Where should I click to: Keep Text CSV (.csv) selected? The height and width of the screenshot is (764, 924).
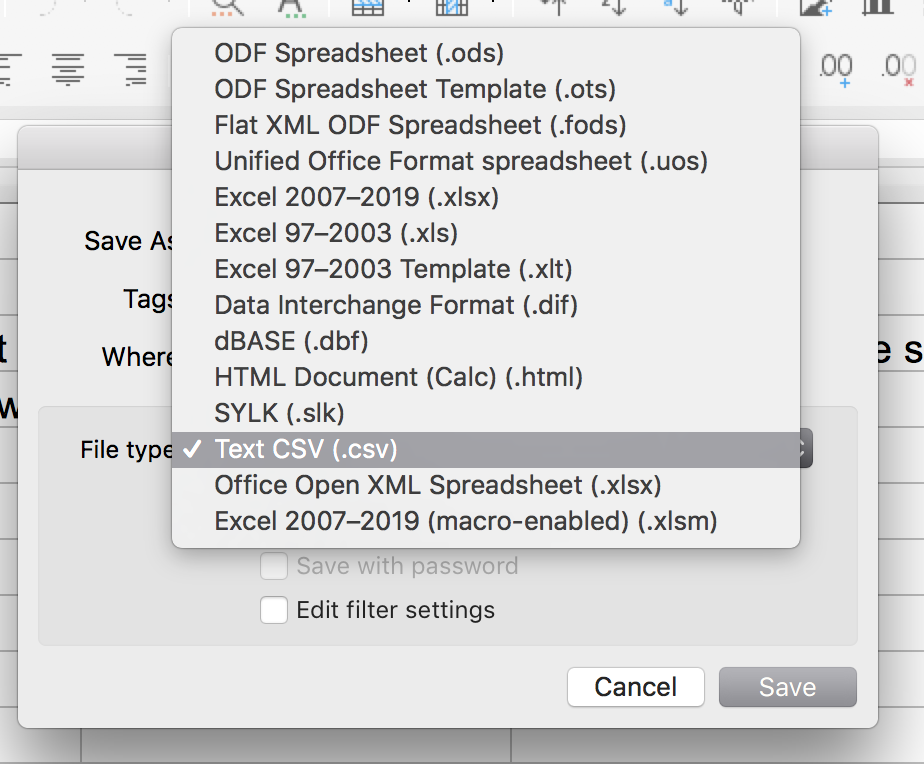[486, 449]
